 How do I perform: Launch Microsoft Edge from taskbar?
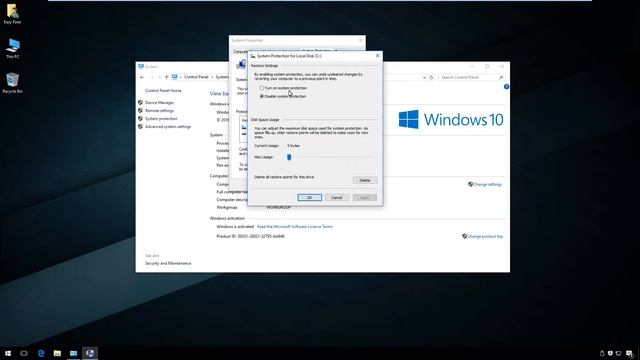pos(41,353)
